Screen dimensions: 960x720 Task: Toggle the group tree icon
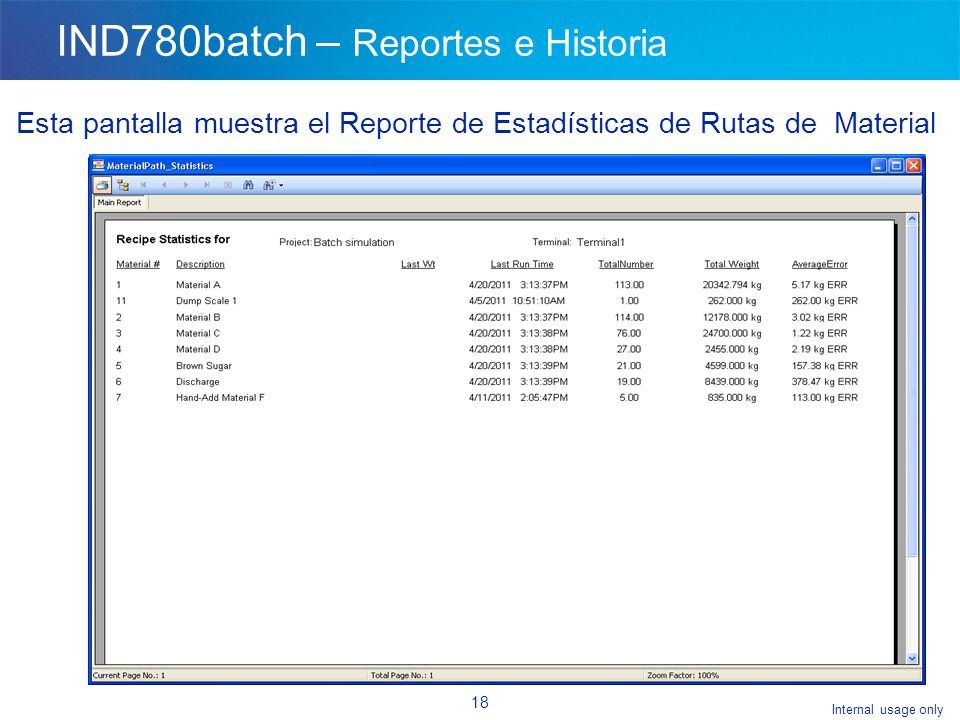click(x=123, y=185)
